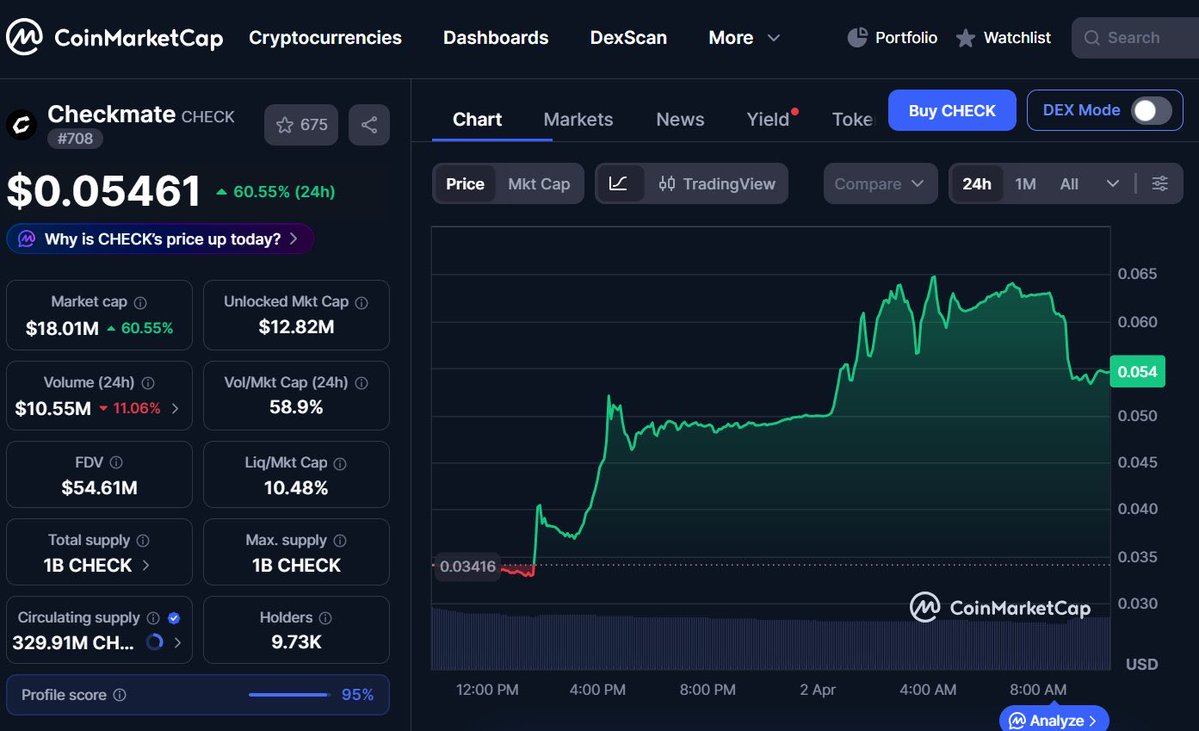The image size is (1199, 731).
Task: Click info icon beside Holders
Action: click(x=325, y=618)
